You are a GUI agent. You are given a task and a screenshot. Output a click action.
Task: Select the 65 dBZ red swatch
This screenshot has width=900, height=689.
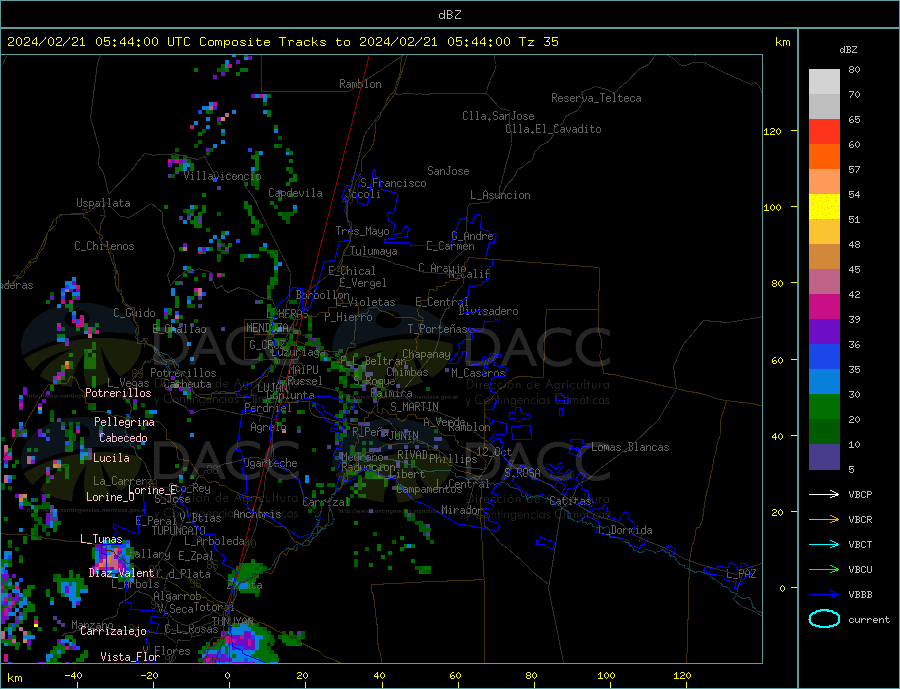[x=824, y=131]
